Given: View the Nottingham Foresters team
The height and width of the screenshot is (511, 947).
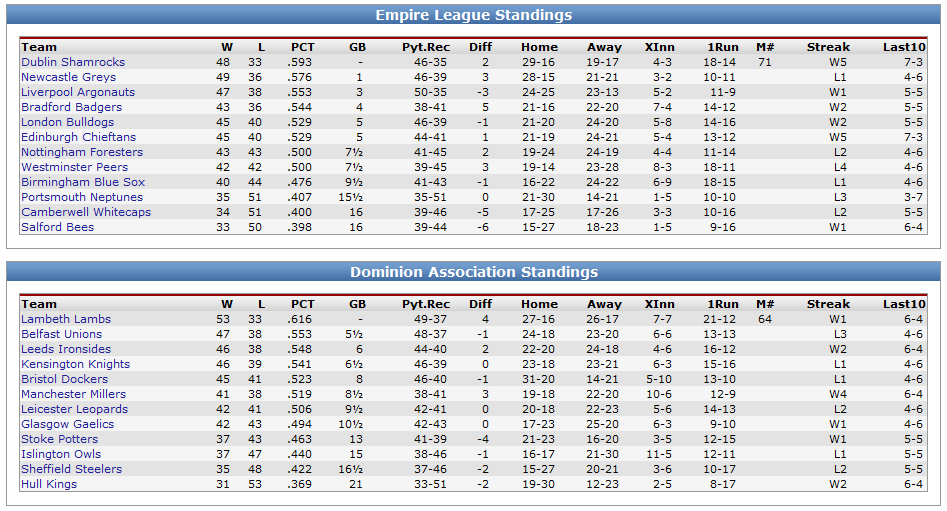Looking at the screenshot, I should 82,152.
